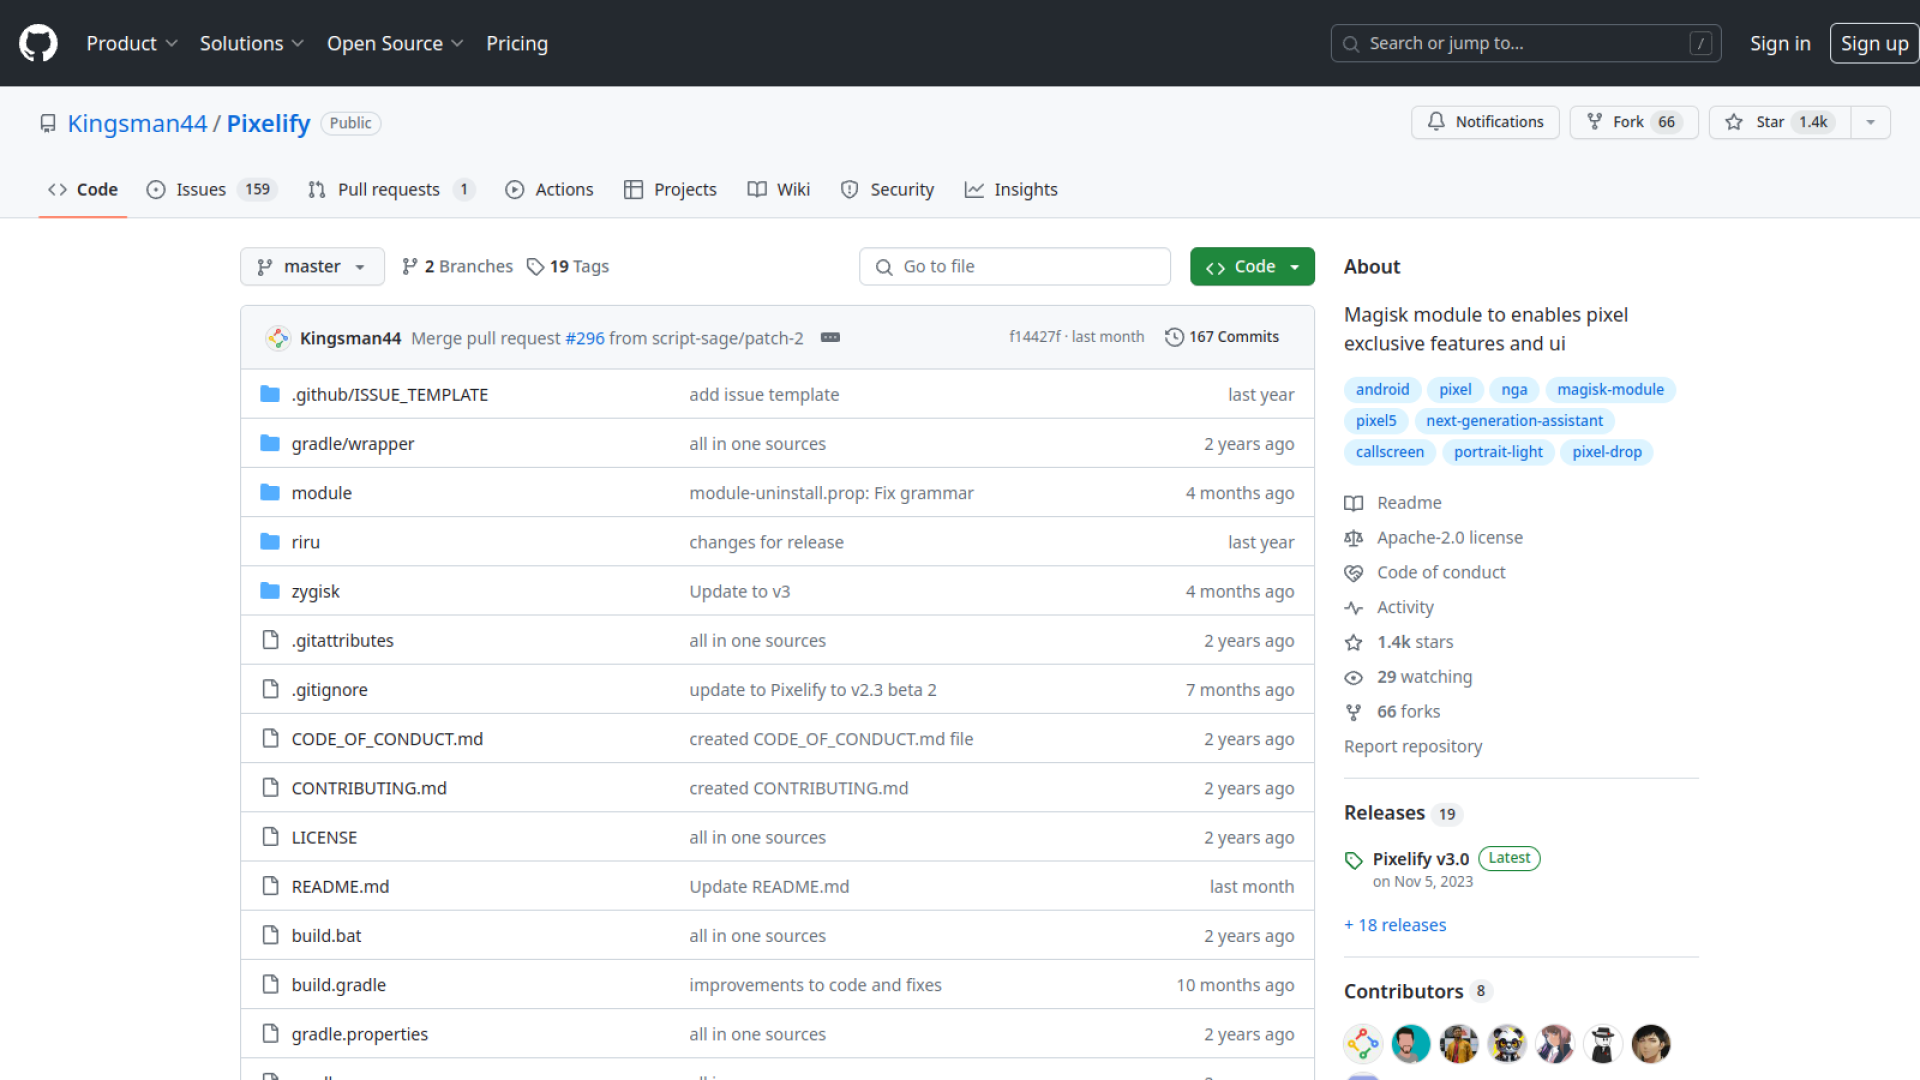This screenshot has width=1920, height=1080.
Task: Click the Notifications bell button
Action: tap(1485, 122)
